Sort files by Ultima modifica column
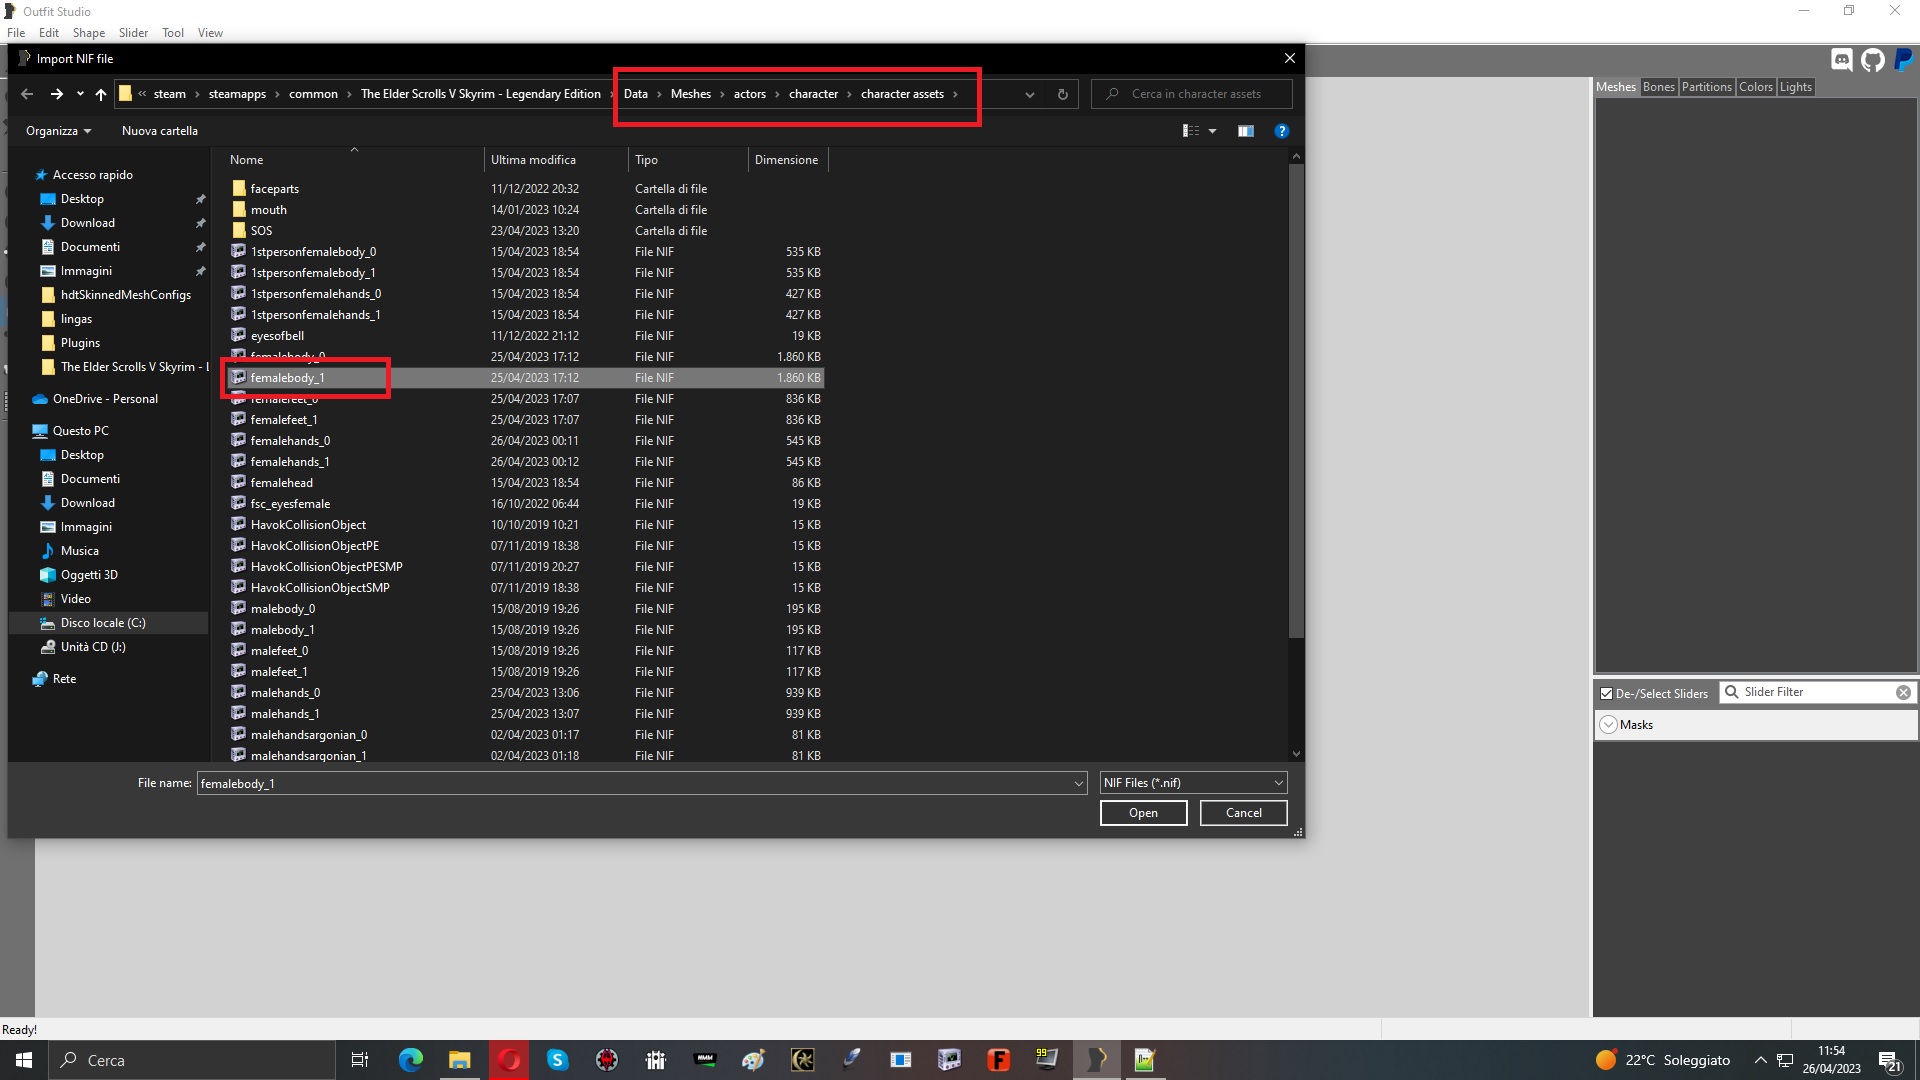 point(533,160)
